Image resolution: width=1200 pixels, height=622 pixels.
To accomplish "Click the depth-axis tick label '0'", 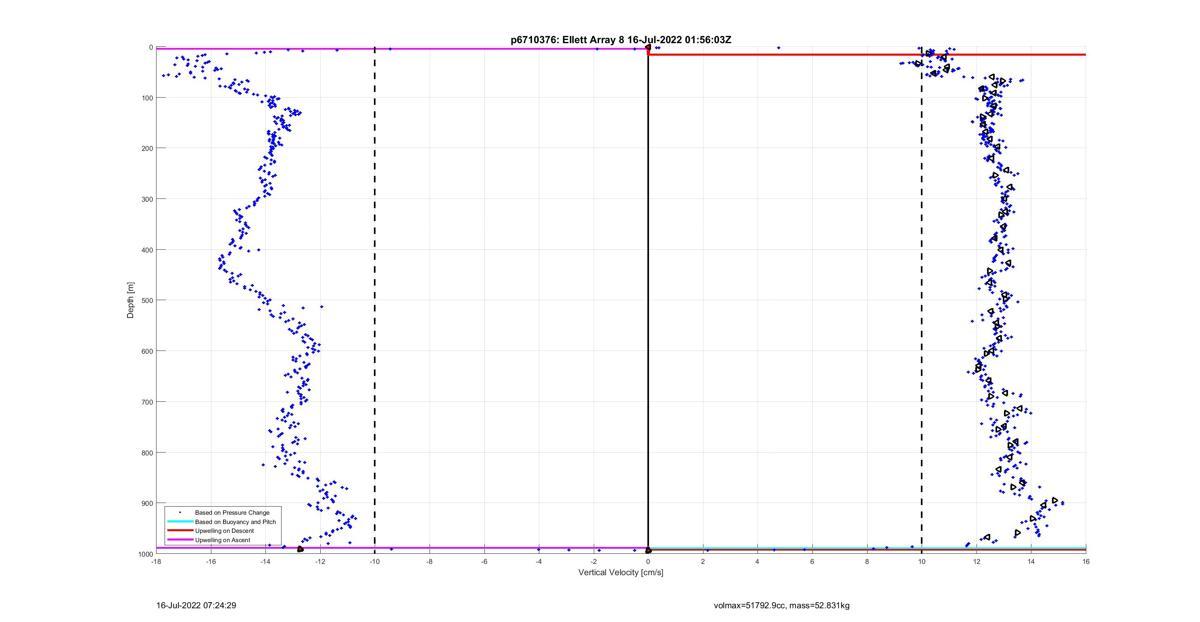I will [x=150, y=47].
